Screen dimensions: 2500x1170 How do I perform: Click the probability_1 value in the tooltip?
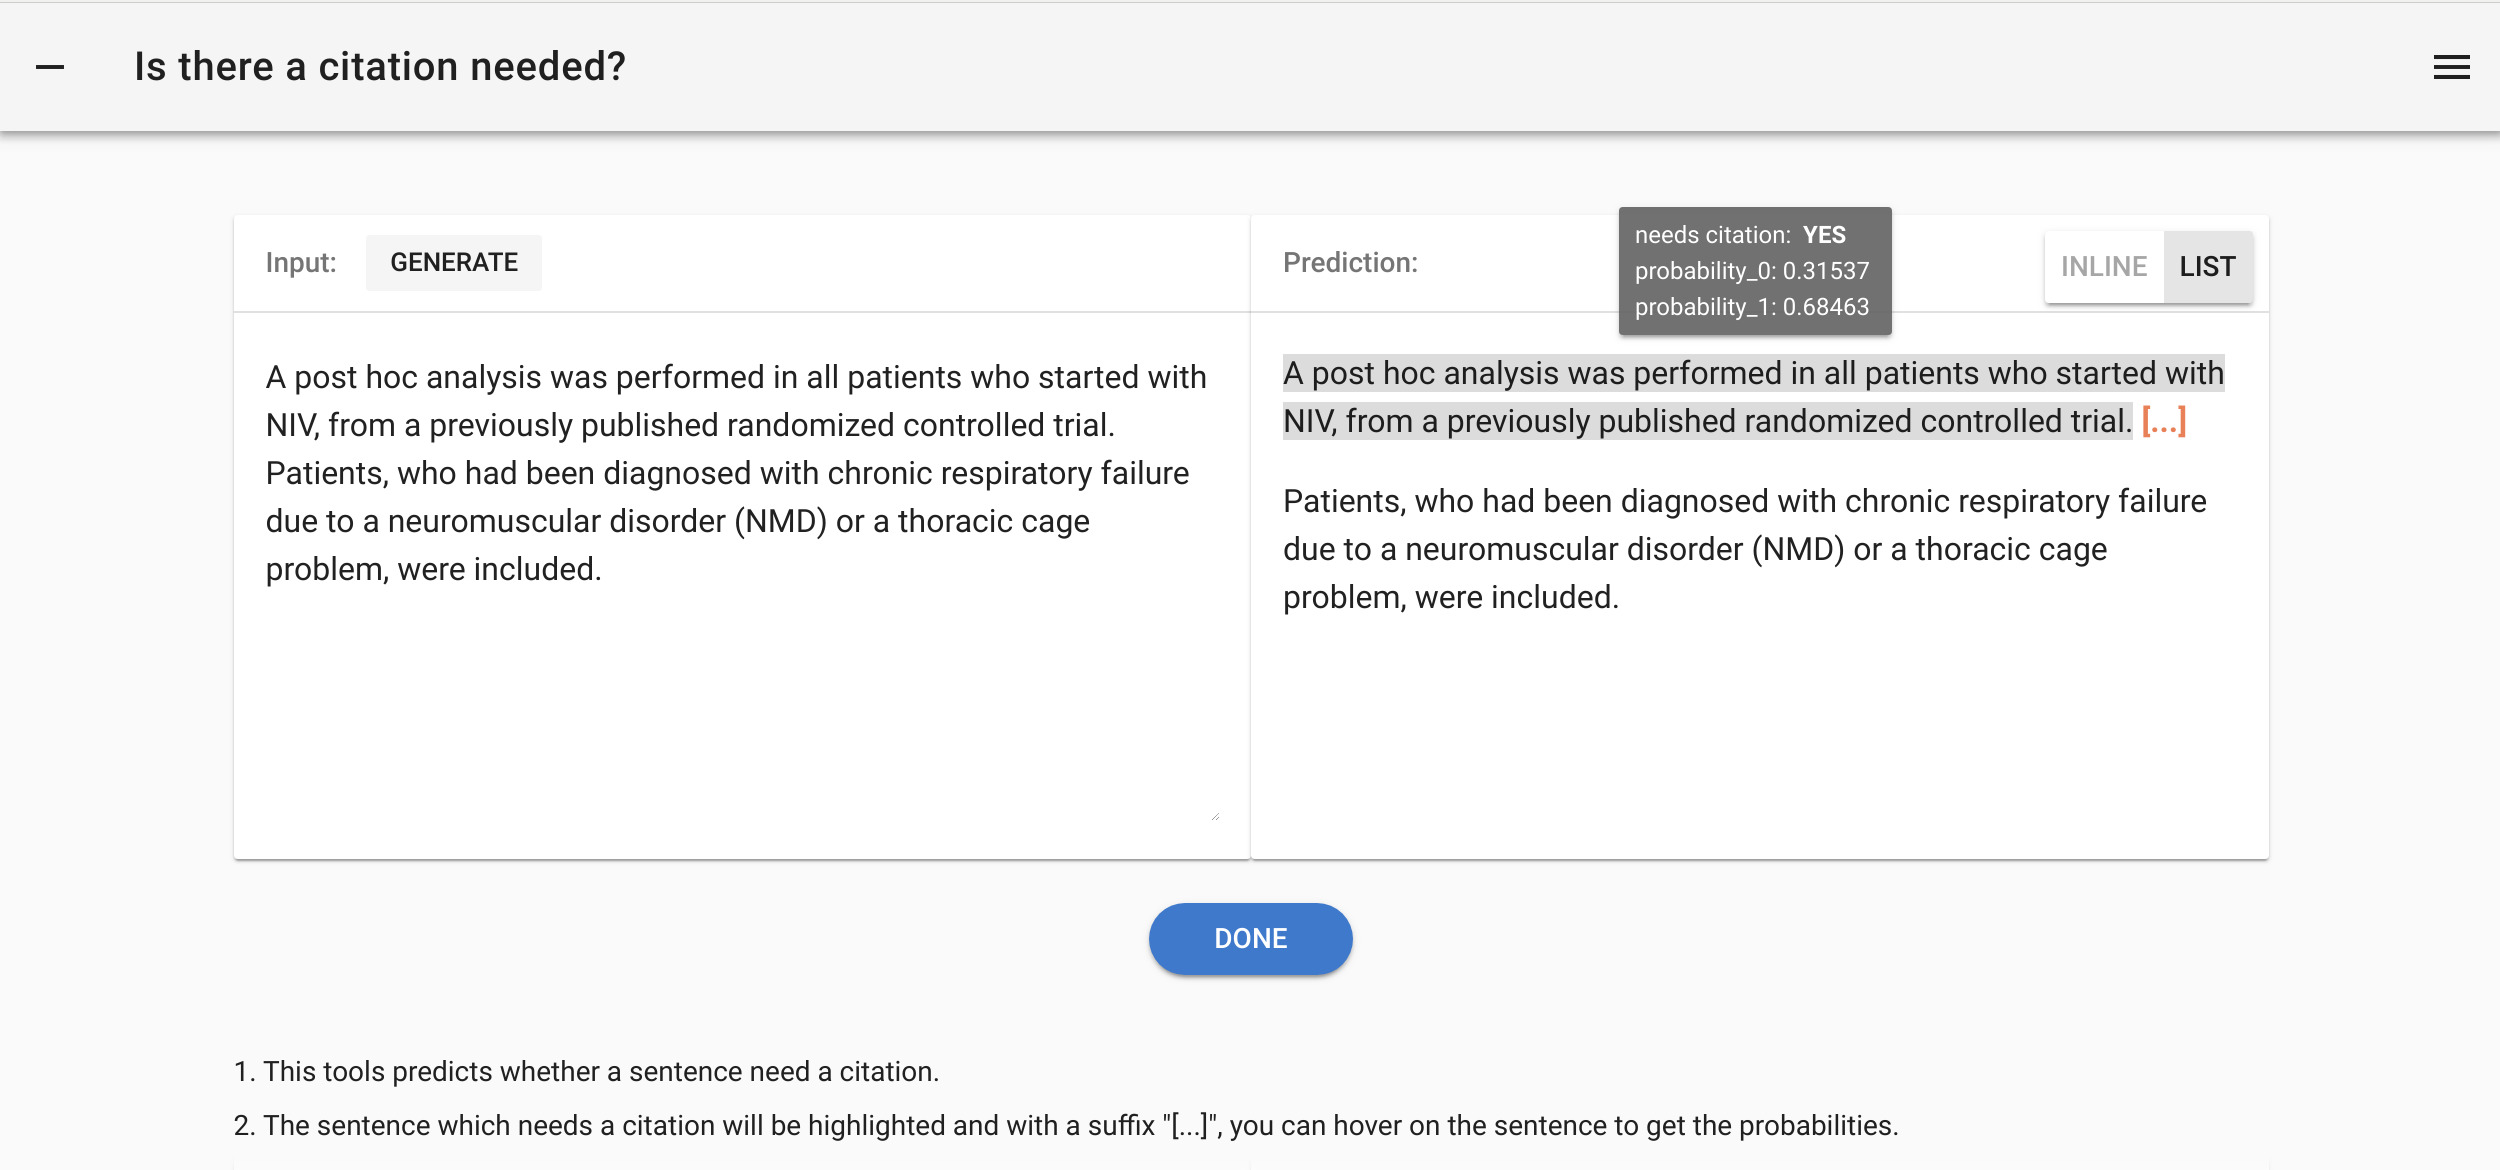click(1825, 307)
